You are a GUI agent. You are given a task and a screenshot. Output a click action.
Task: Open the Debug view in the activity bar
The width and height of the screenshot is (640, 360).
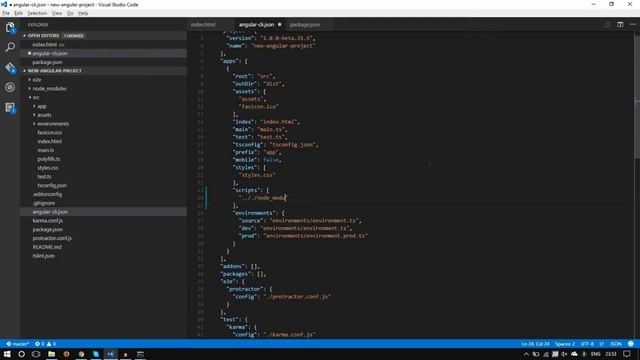(10, 87)
